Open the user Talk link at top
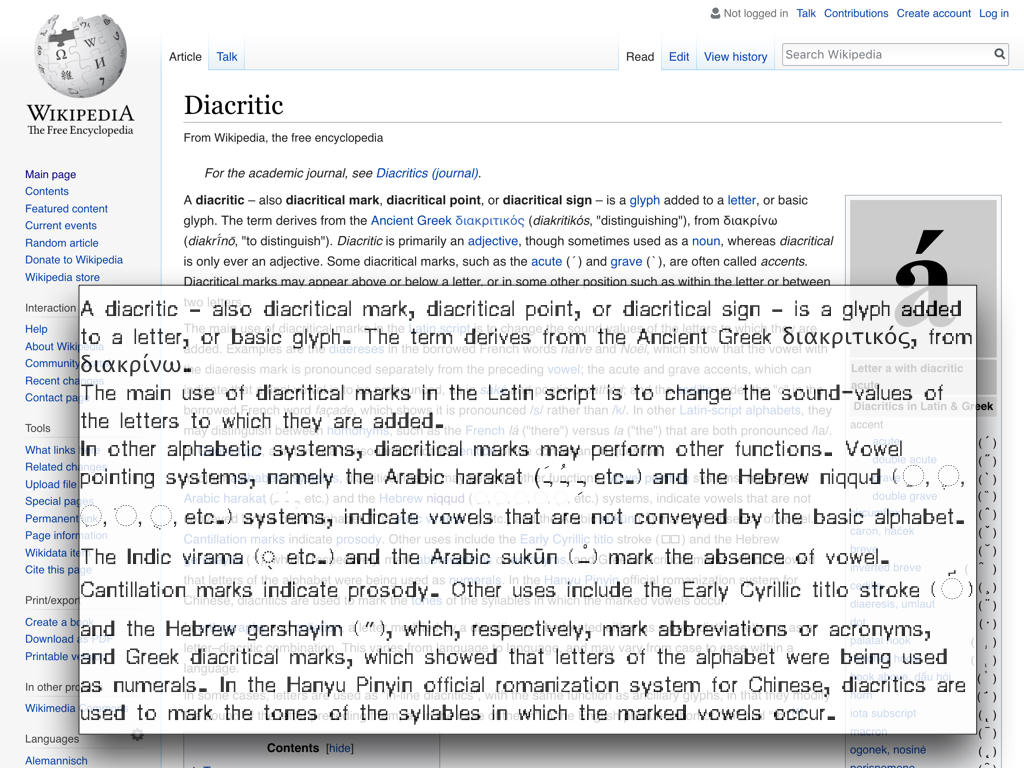The height and width of the screenshot is (768, 1024). 806,13
